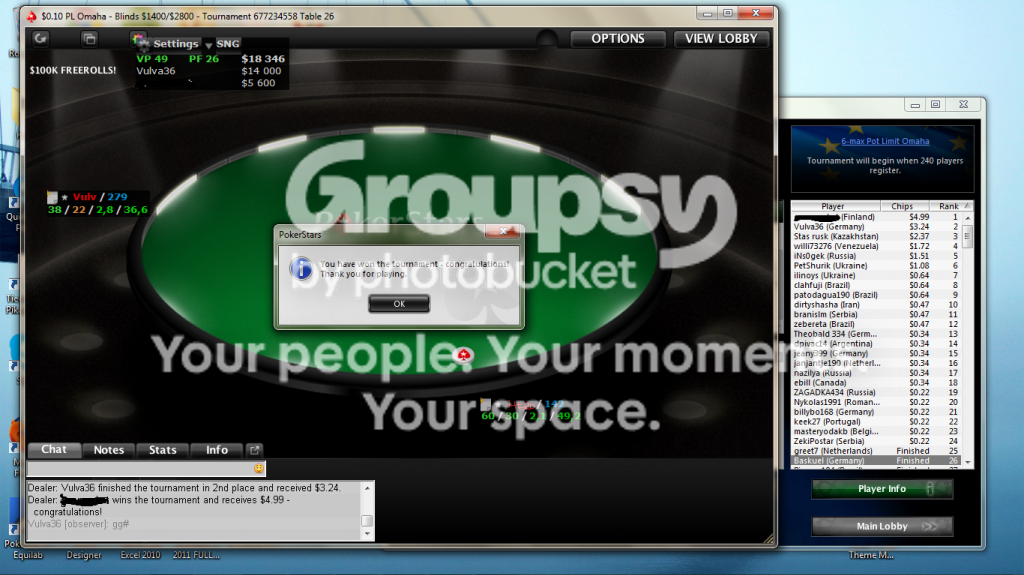
Task: Click the $100K FREEROLLS! banner
Action: [72, 70]
